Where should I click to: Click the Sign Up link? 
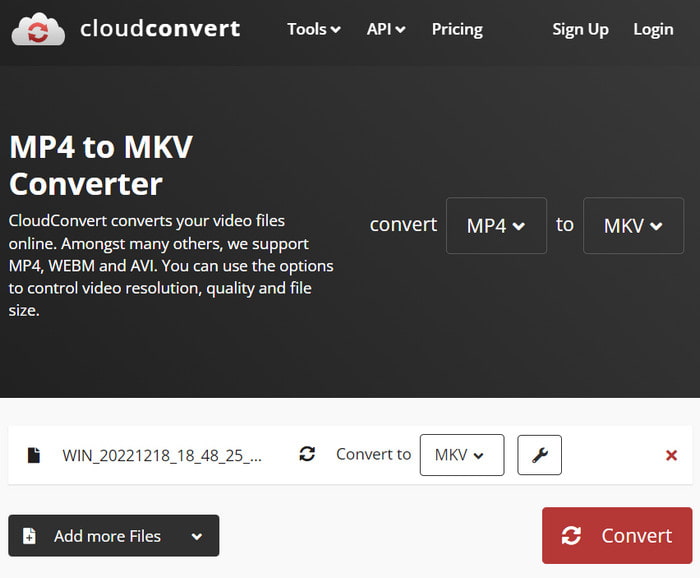click(580, 29)
